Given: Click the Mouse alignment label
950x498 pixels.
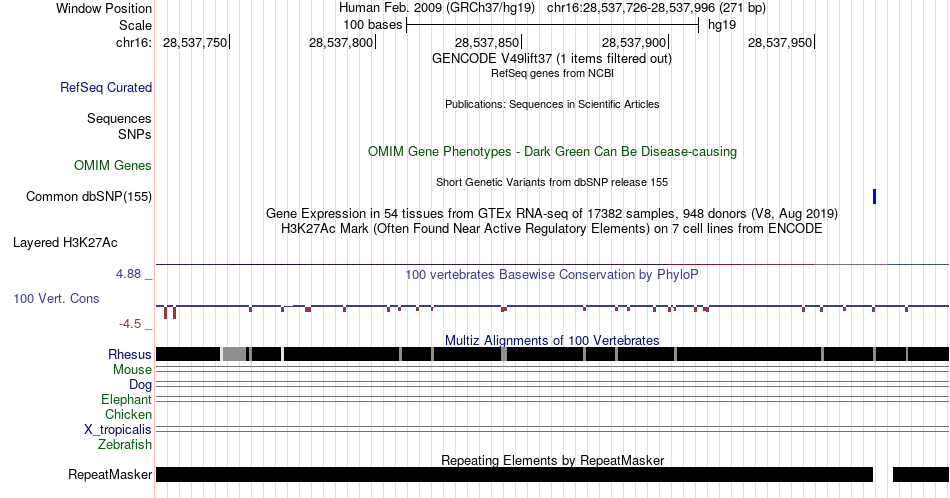Looking at the screenshot, I should [132, 369].
